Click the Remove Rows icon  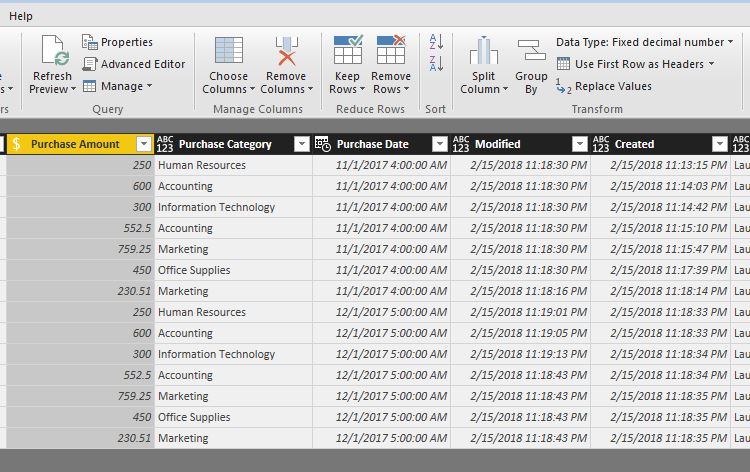[390, 52]
